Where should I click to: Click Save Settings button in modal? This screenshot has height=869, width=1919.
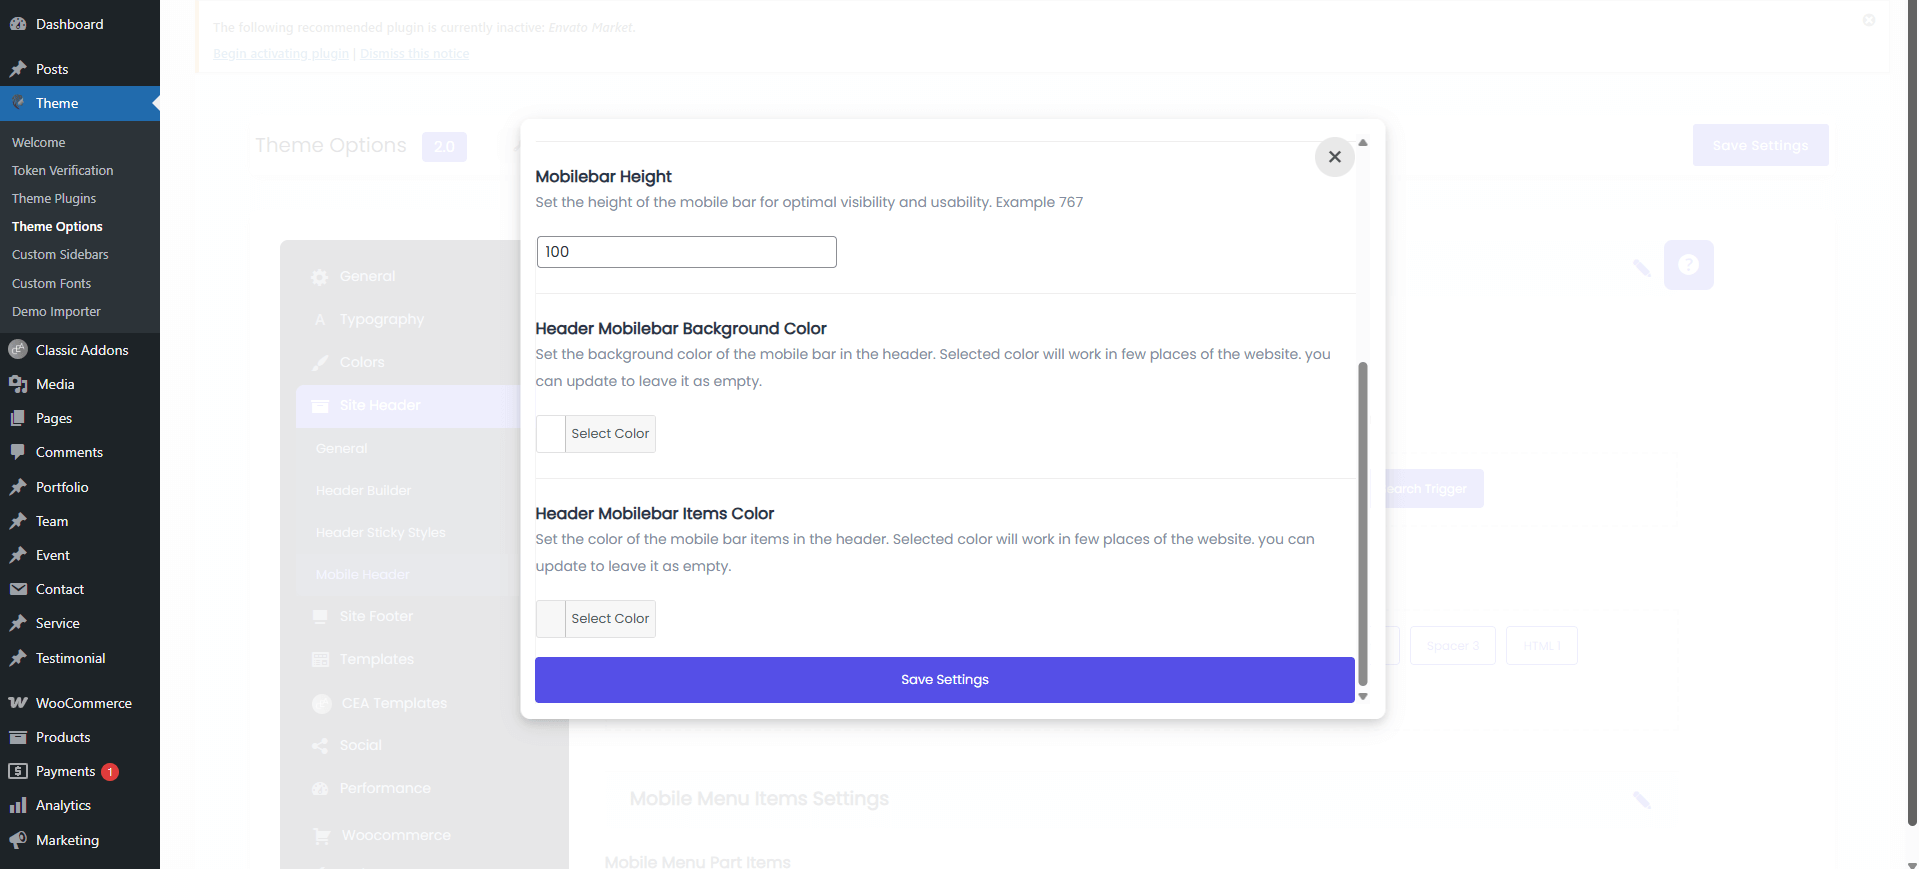[x=944, y=680]
